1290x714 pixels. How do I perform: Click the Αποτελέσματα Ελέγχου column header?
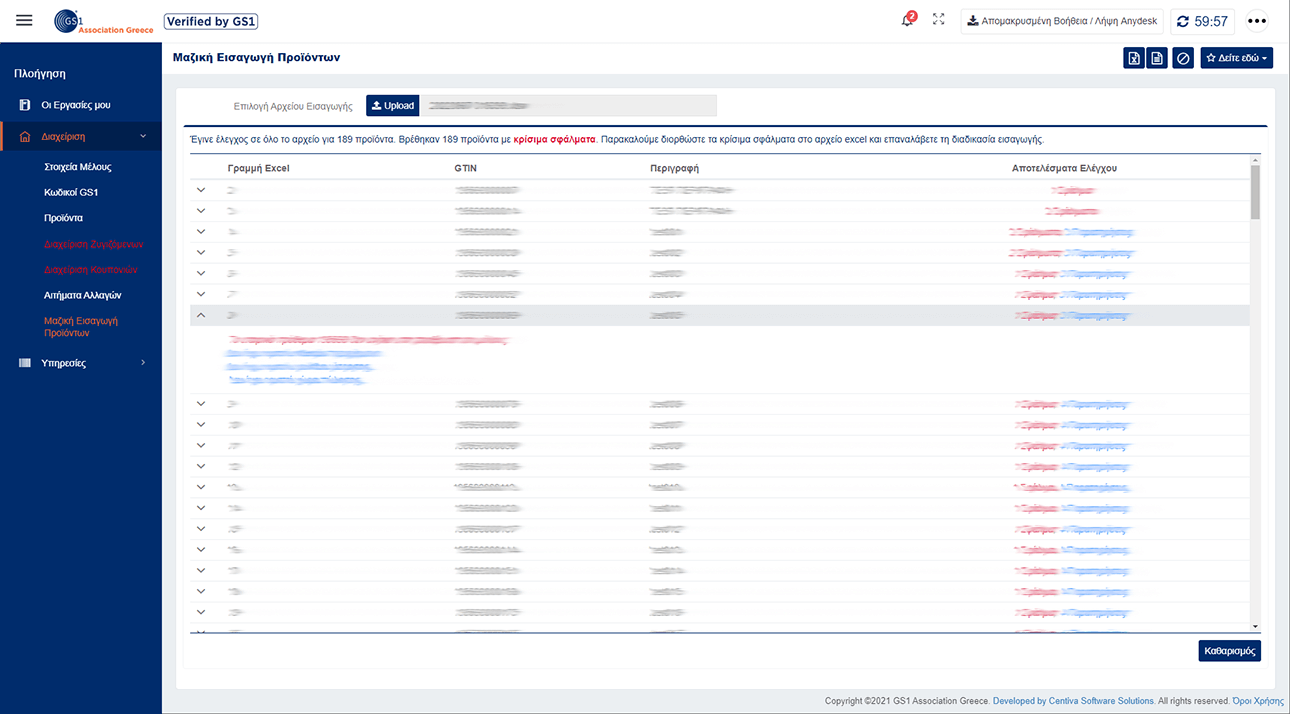point(1064,168)
